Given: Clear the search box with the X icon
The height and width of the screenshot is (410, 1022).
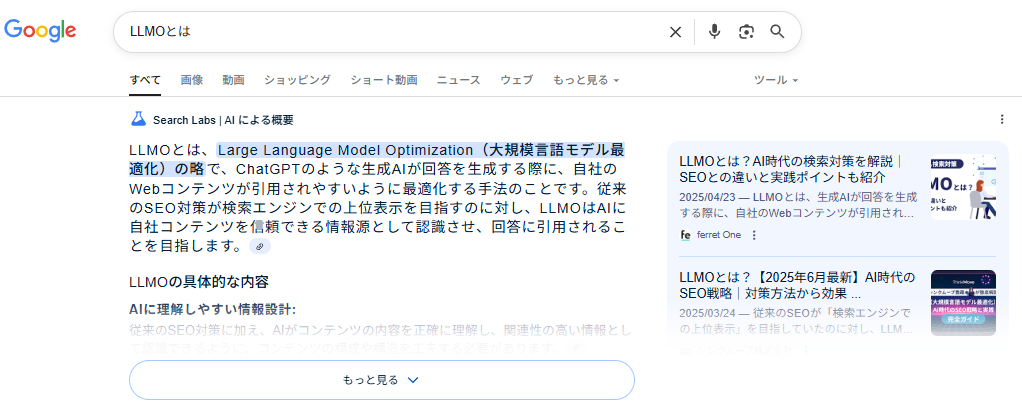Looking at the screenshot, I should click(x=675, y=32).
